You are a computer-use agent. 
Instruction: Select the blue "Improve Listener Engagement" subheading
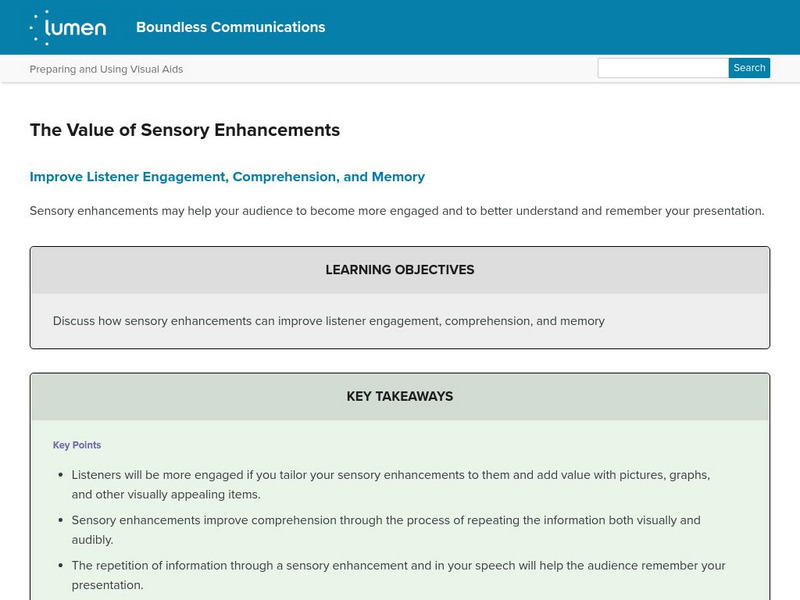pos(227,177)
